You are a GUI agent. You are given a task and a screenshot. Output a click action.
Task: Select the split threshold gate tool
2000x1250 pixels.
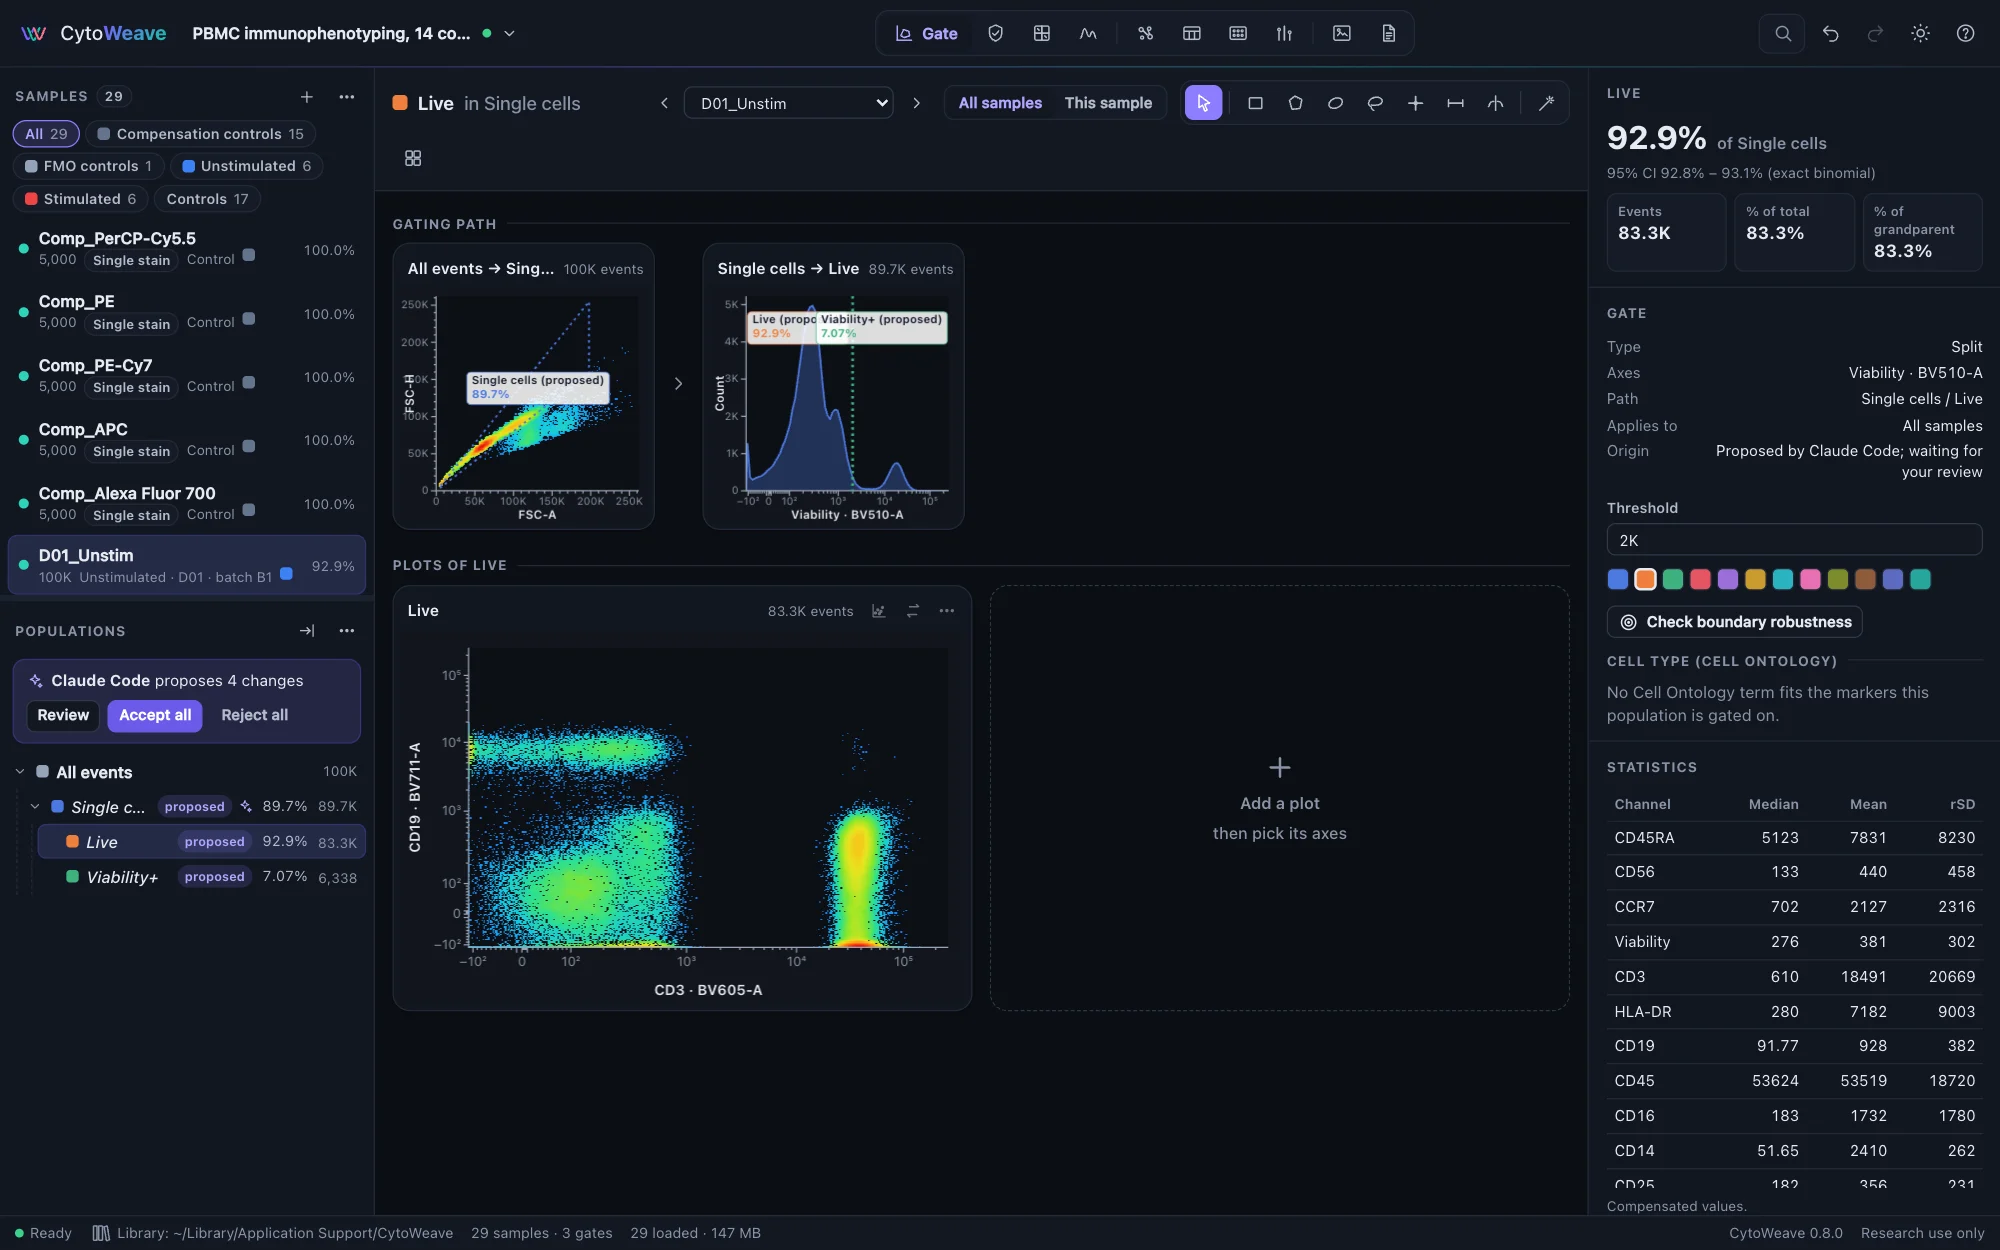pos(1495,103)
